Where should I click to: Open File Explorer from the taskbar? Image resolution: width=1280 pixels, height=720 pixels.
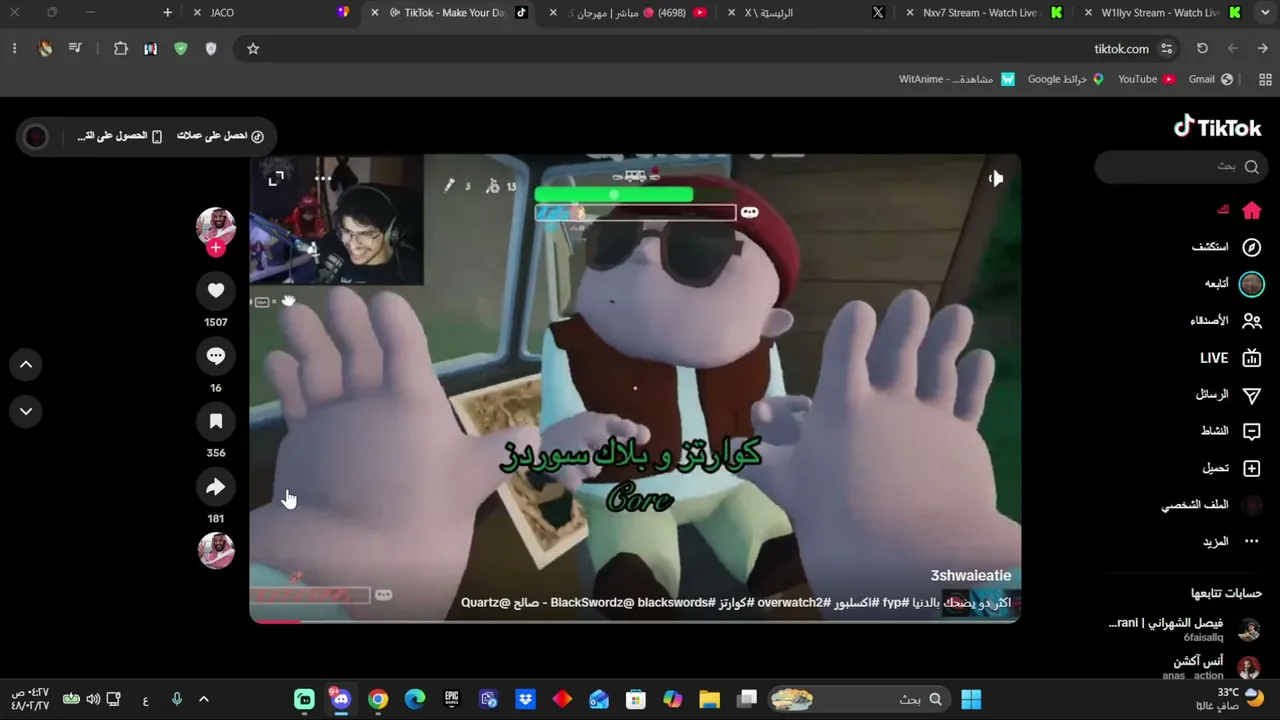click(709, 699)
